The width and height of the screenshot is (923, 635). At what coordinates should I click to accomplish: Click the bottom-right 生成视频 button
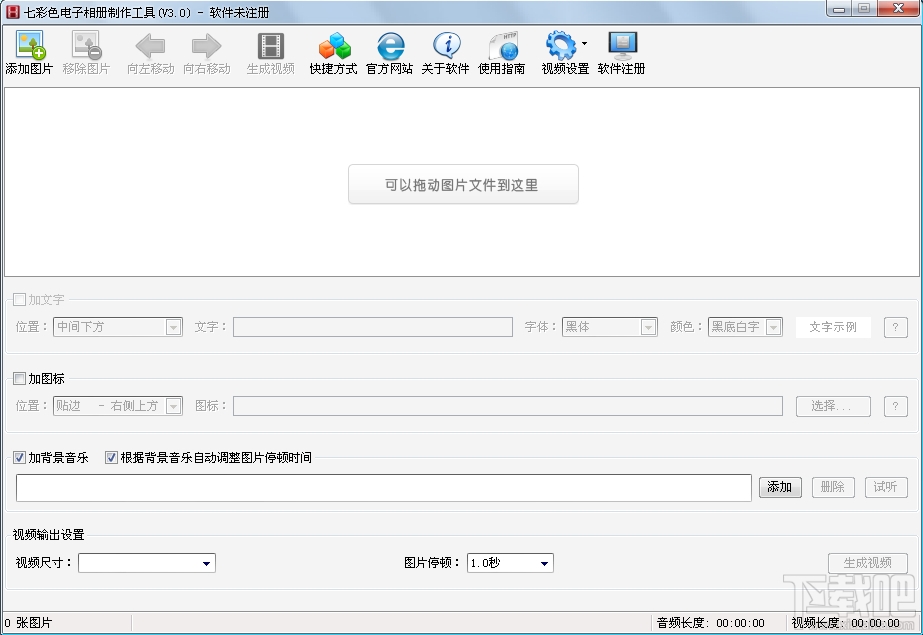point(868,563)
